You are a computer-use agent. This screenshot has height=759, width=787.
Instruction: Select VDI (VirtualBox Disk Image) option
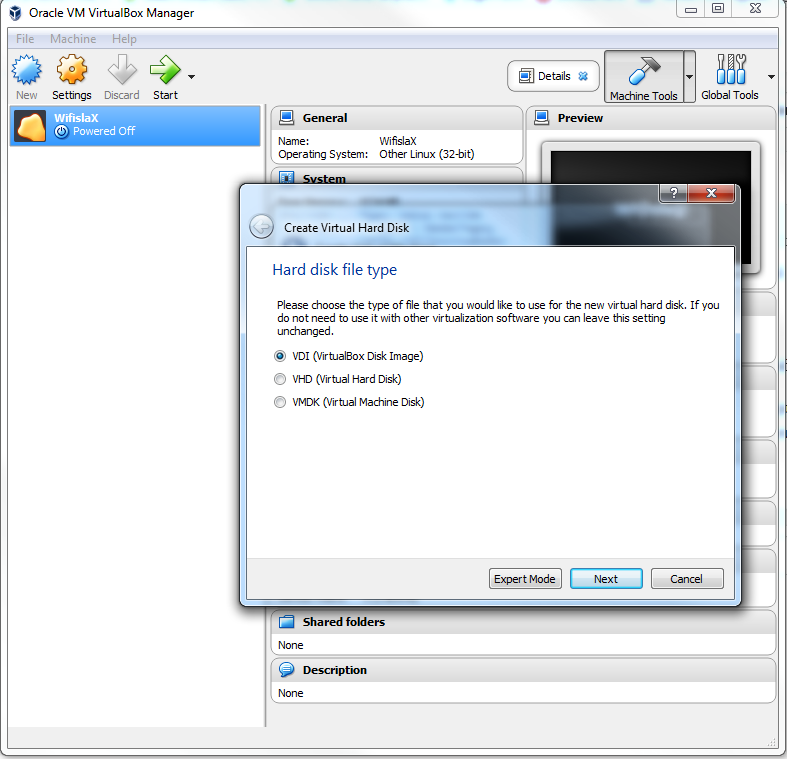(349, 356)
